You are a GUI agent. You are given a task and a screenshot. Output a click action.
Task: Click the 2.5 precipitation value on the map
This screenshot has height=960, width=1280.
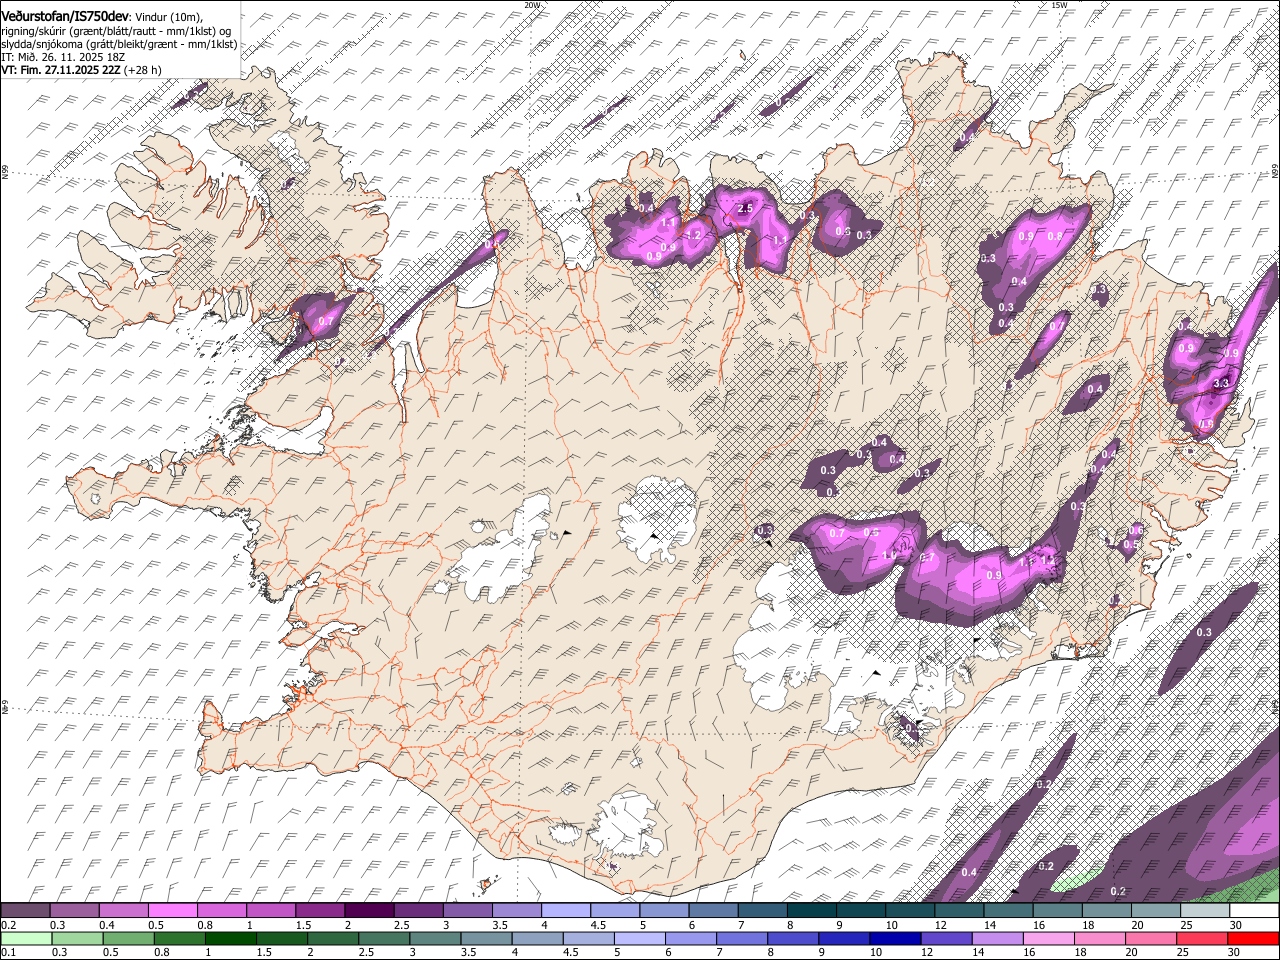click(744, 208)
